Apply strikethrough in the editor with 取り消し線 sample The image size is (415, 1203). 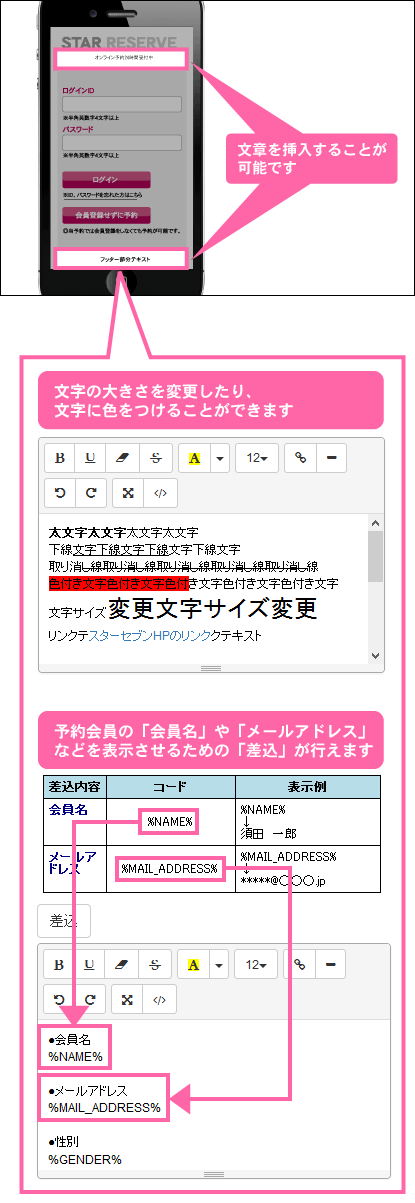coord(154,458)
